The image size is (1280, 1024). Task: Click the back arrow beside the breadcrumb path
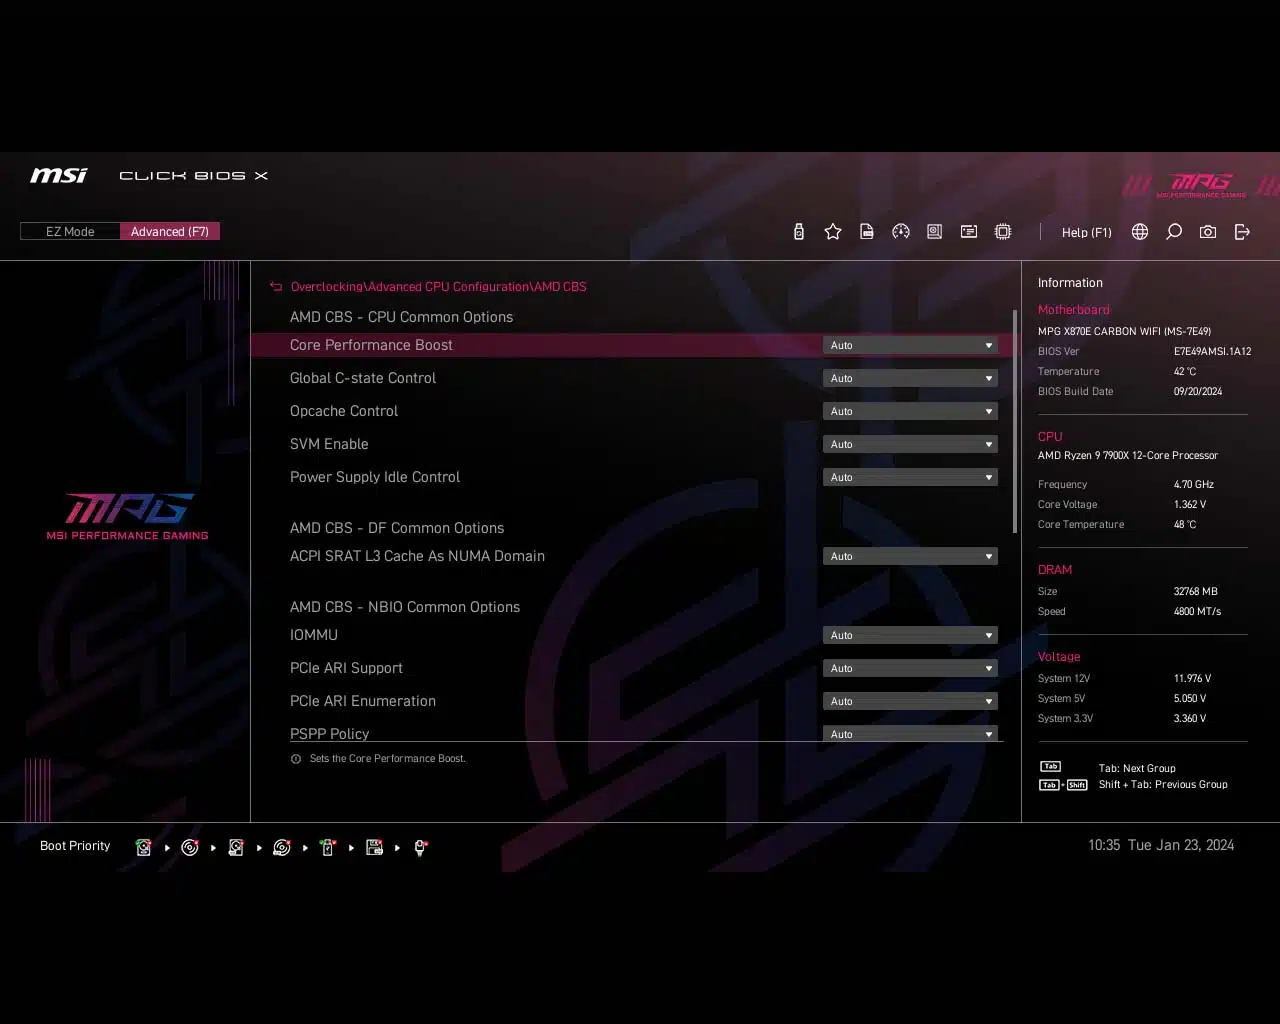[x=276, y=287]
